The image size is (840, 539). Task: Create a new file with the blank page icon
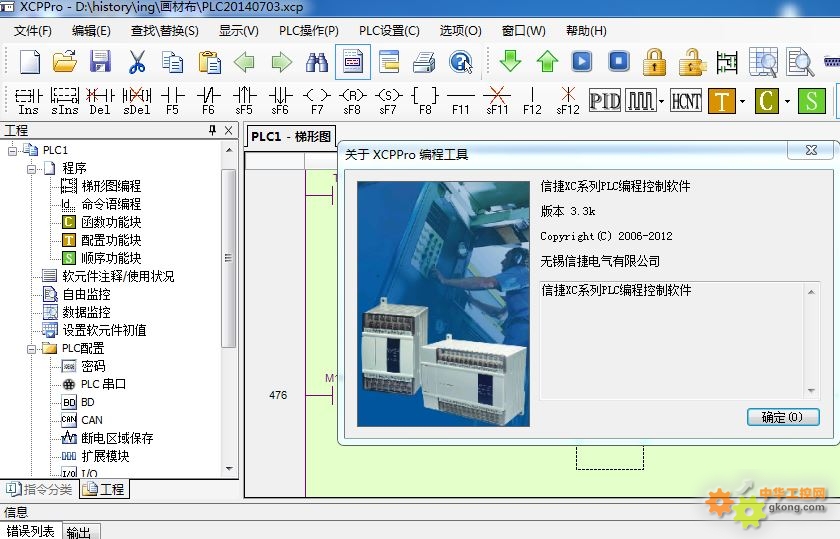pyautogui.click(x=30, y=62)
